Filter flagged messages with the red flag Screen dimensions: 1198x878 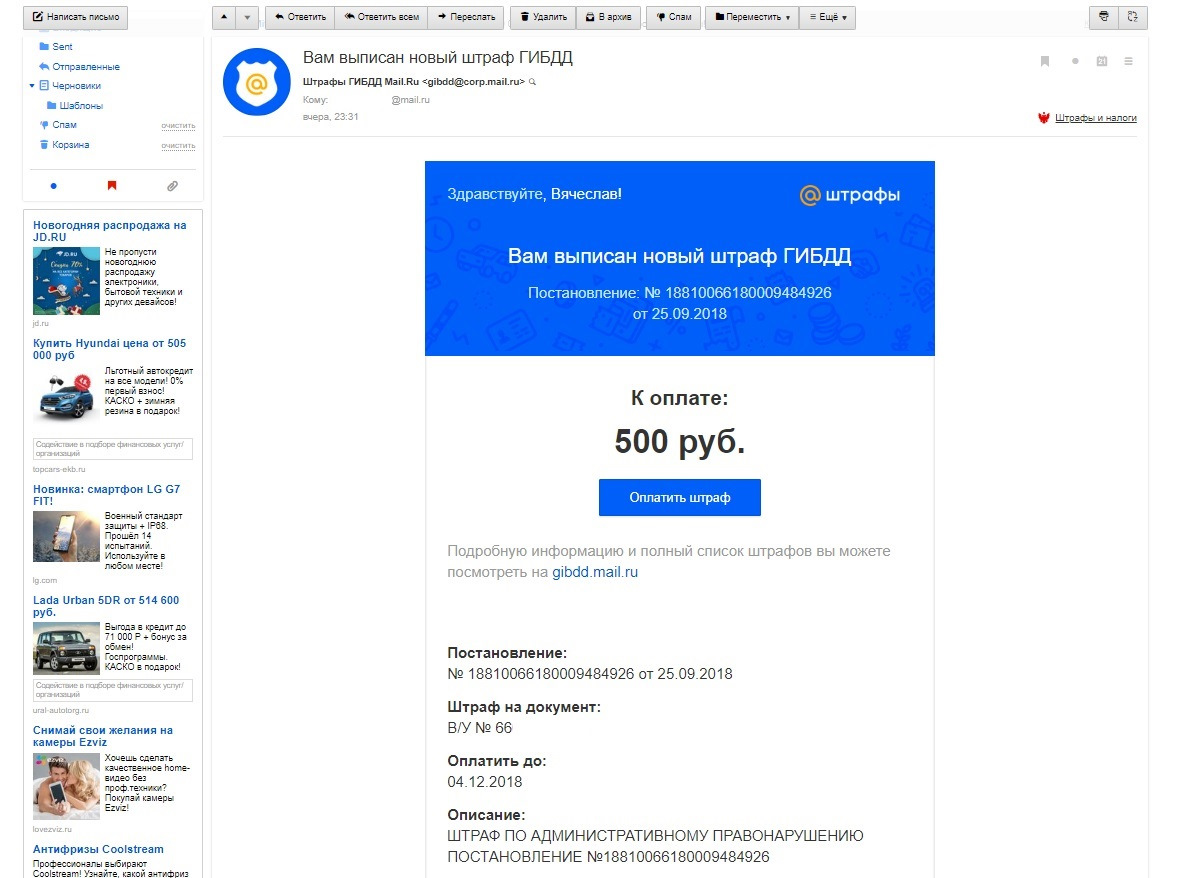[112, 186]
